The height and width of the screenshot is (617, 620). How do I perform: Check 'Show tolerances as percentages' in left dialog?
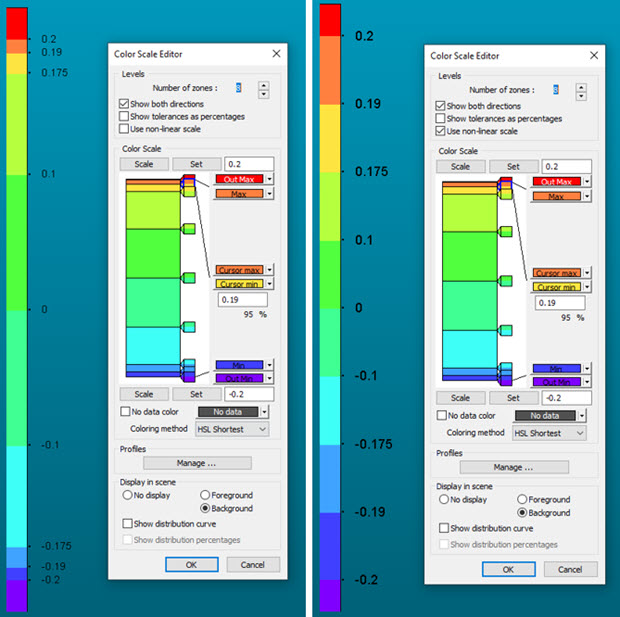(x=124, y=117)
